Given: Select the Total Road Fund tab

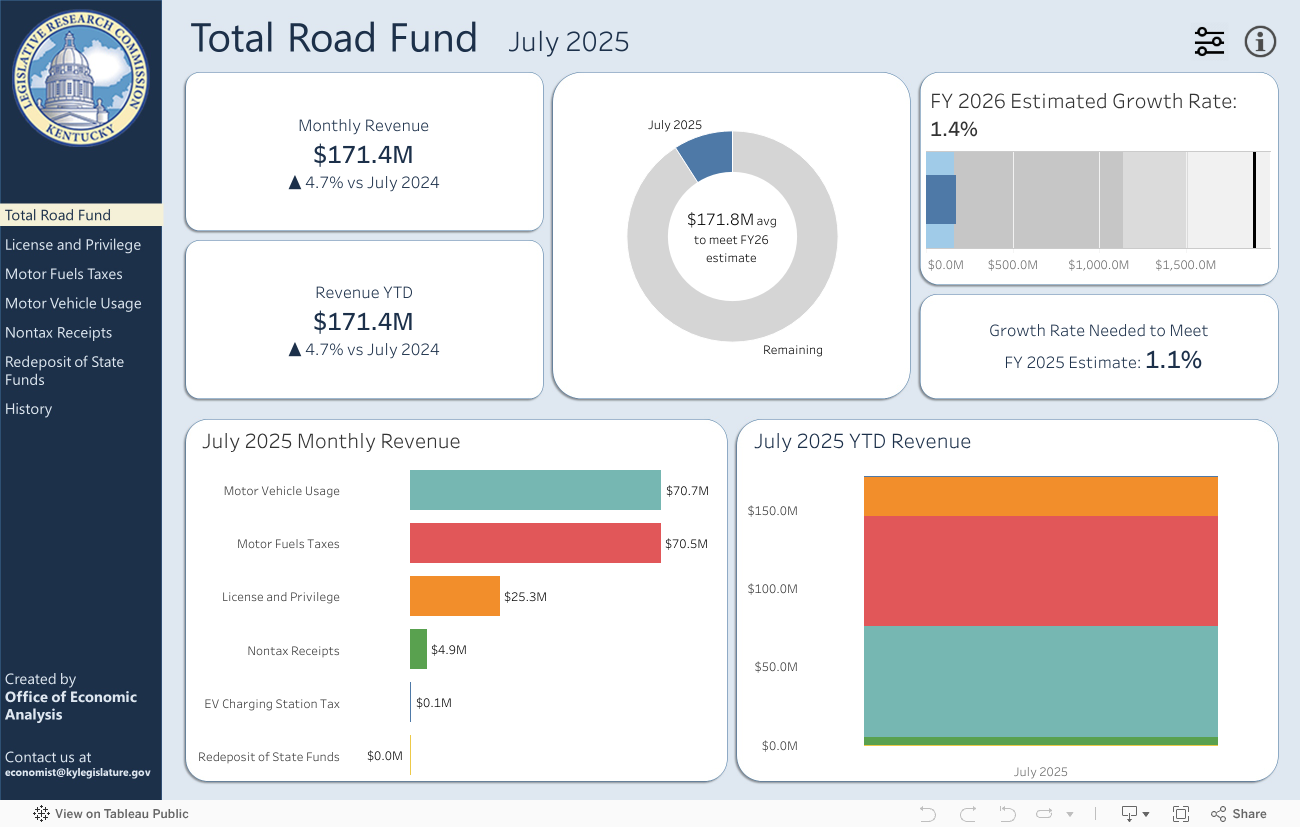Looking at the screenshot, I should tap(58, 215).
